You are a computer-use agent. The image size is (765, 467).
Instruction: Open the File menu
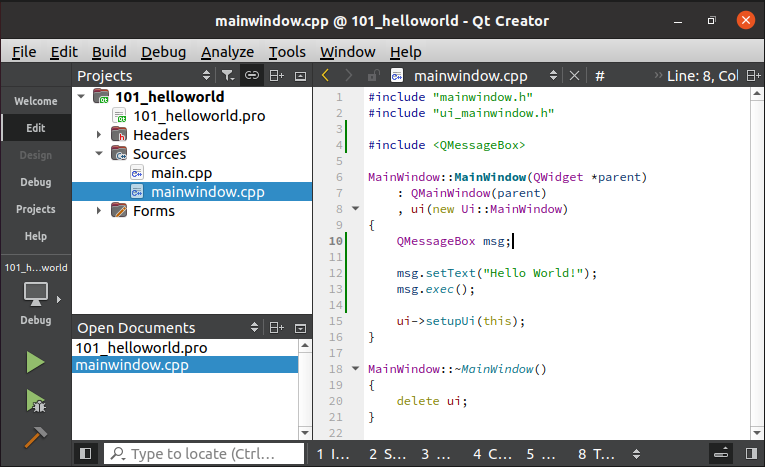click(x=24, y=52)
